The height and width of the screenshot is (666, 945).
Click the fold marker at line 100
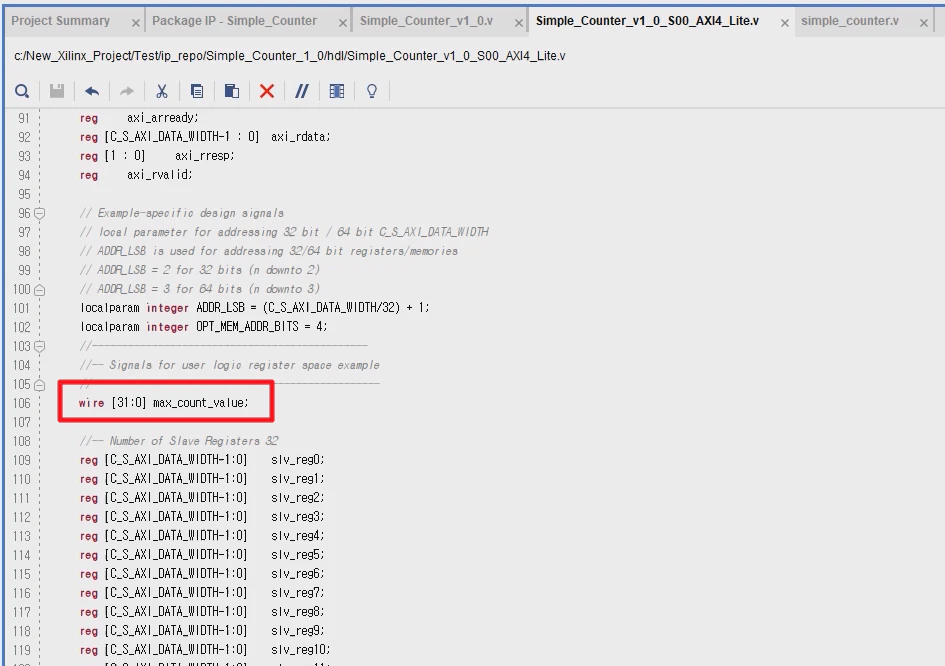coord(40,290)
